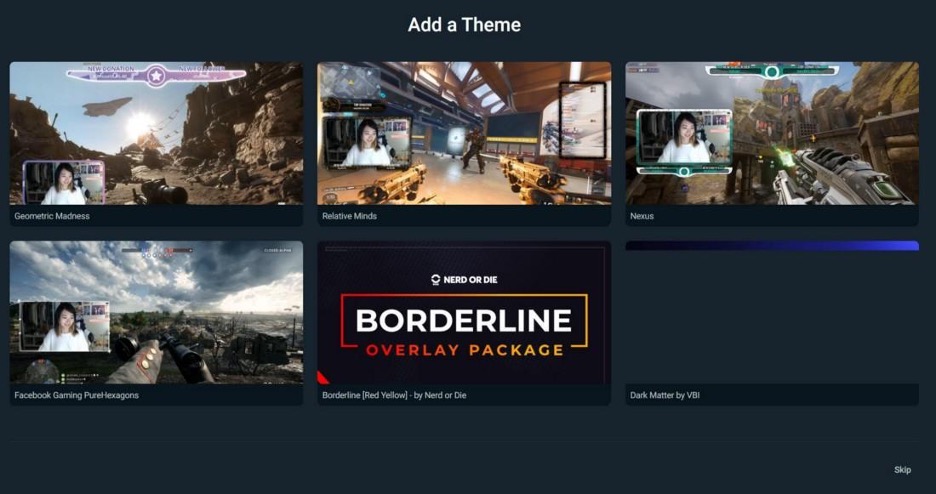Screen dimensions: 936x494
Task: Select the Geometric Madness theme thumbnail
Action: pos(156,133)
